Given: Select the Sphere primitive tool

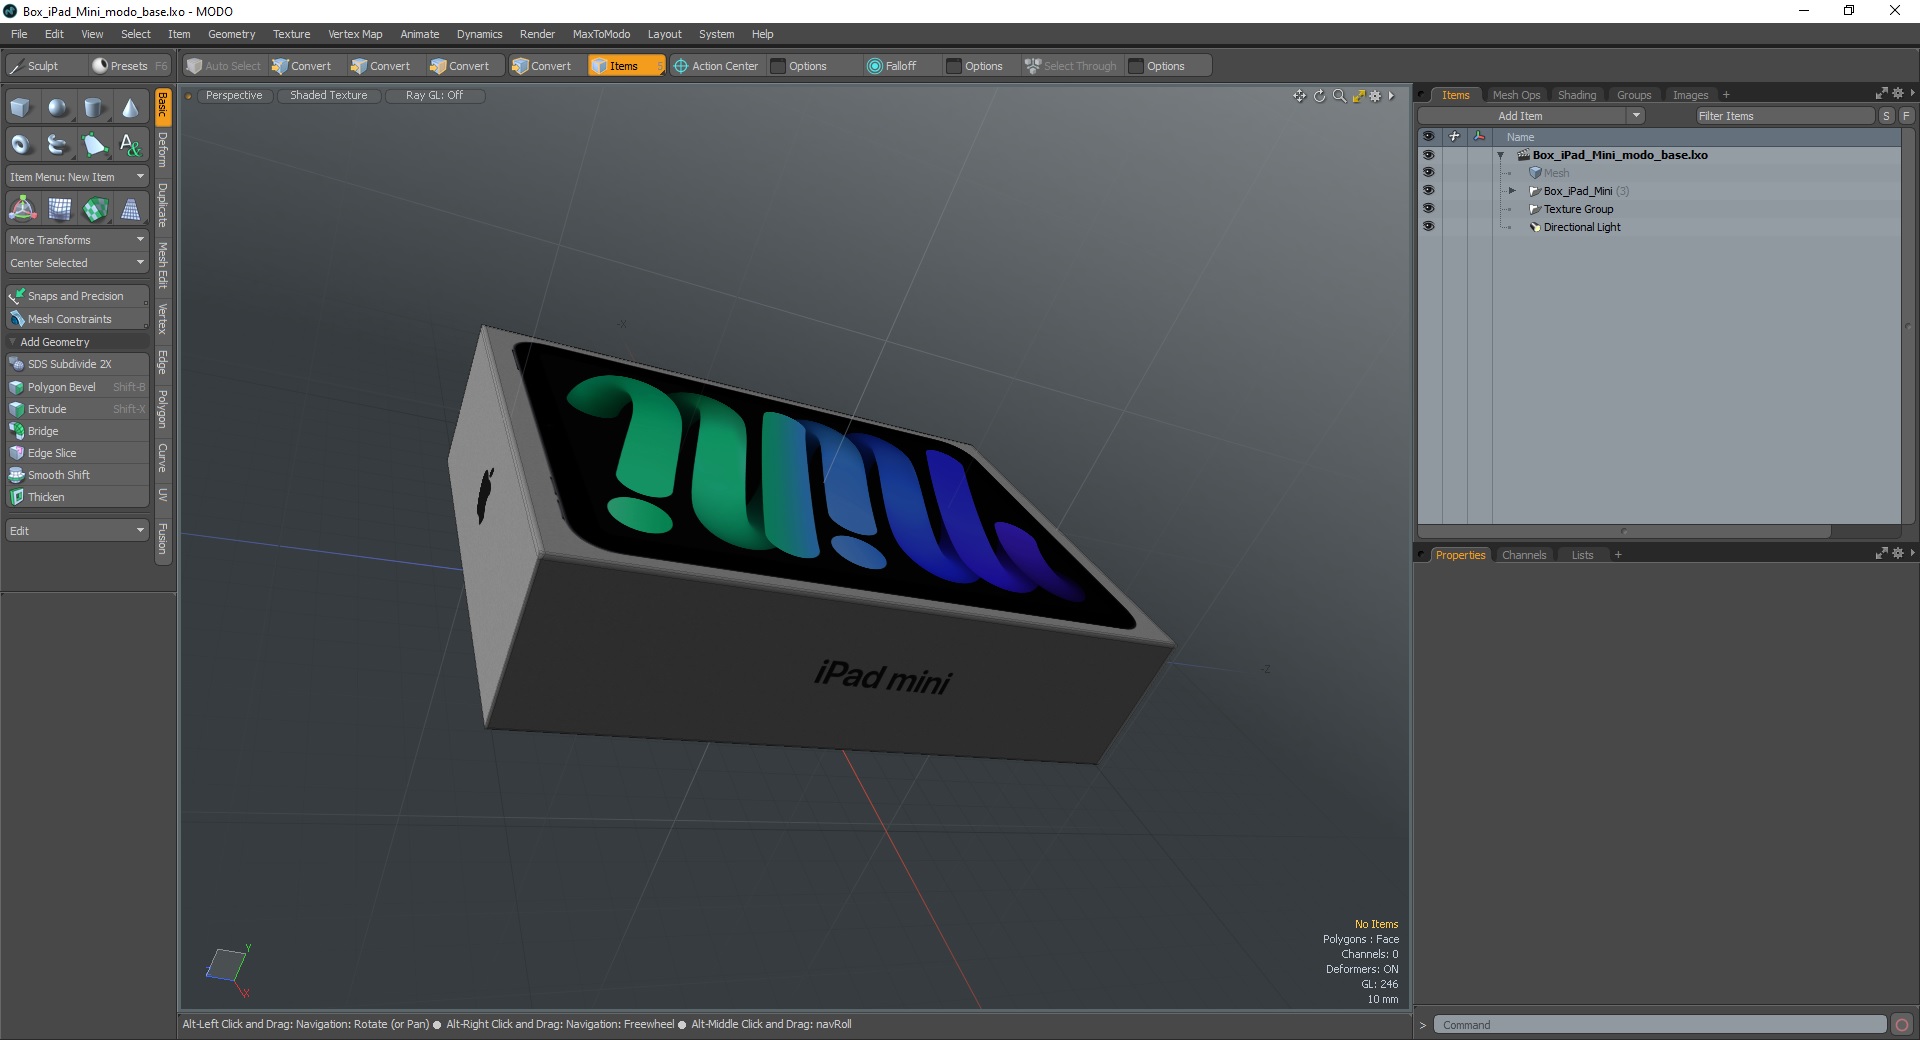Looking at the screenshot, I should point(58,107).
